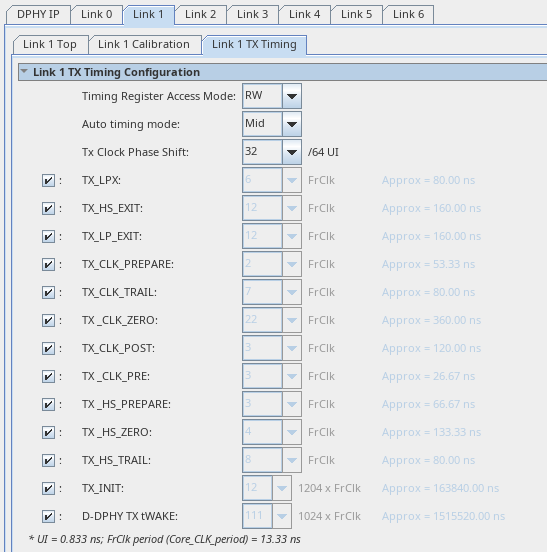Click the TX_CLK_ZERO value dropdown arrow
547x552 pixels.
pos(291,320)
